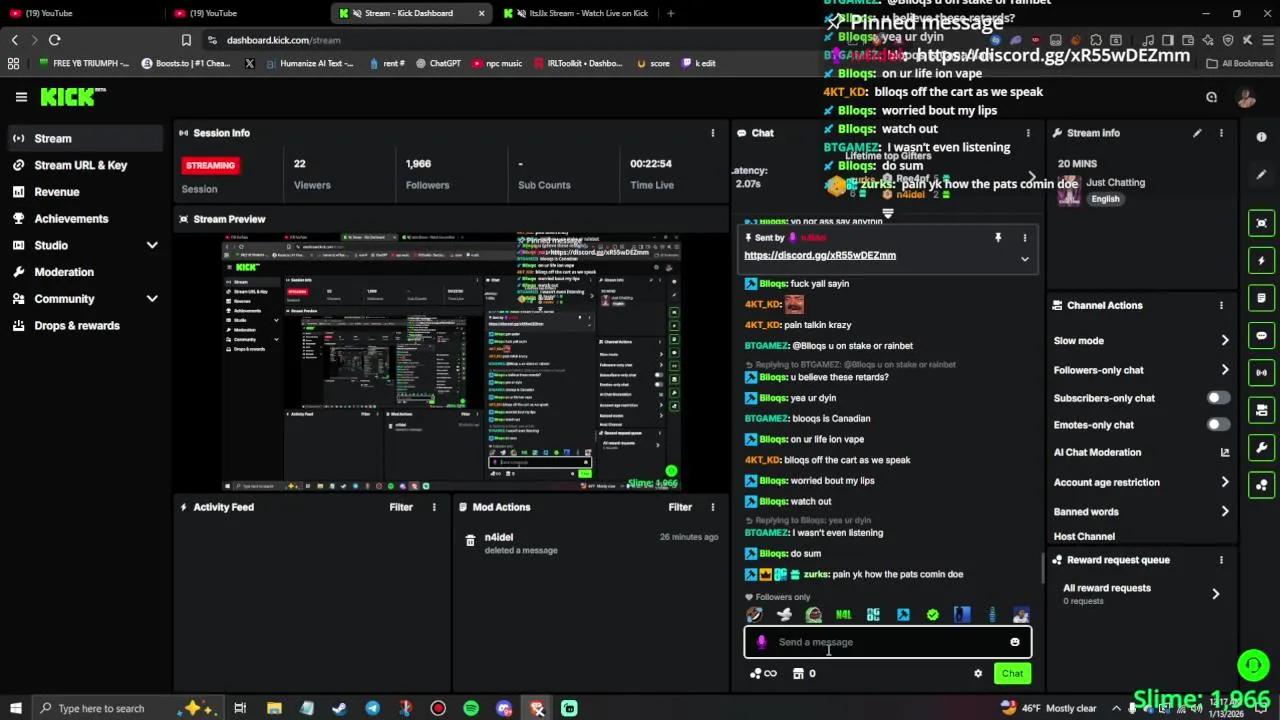Toggle Emotes-only chat switch

pos(1218,425)
